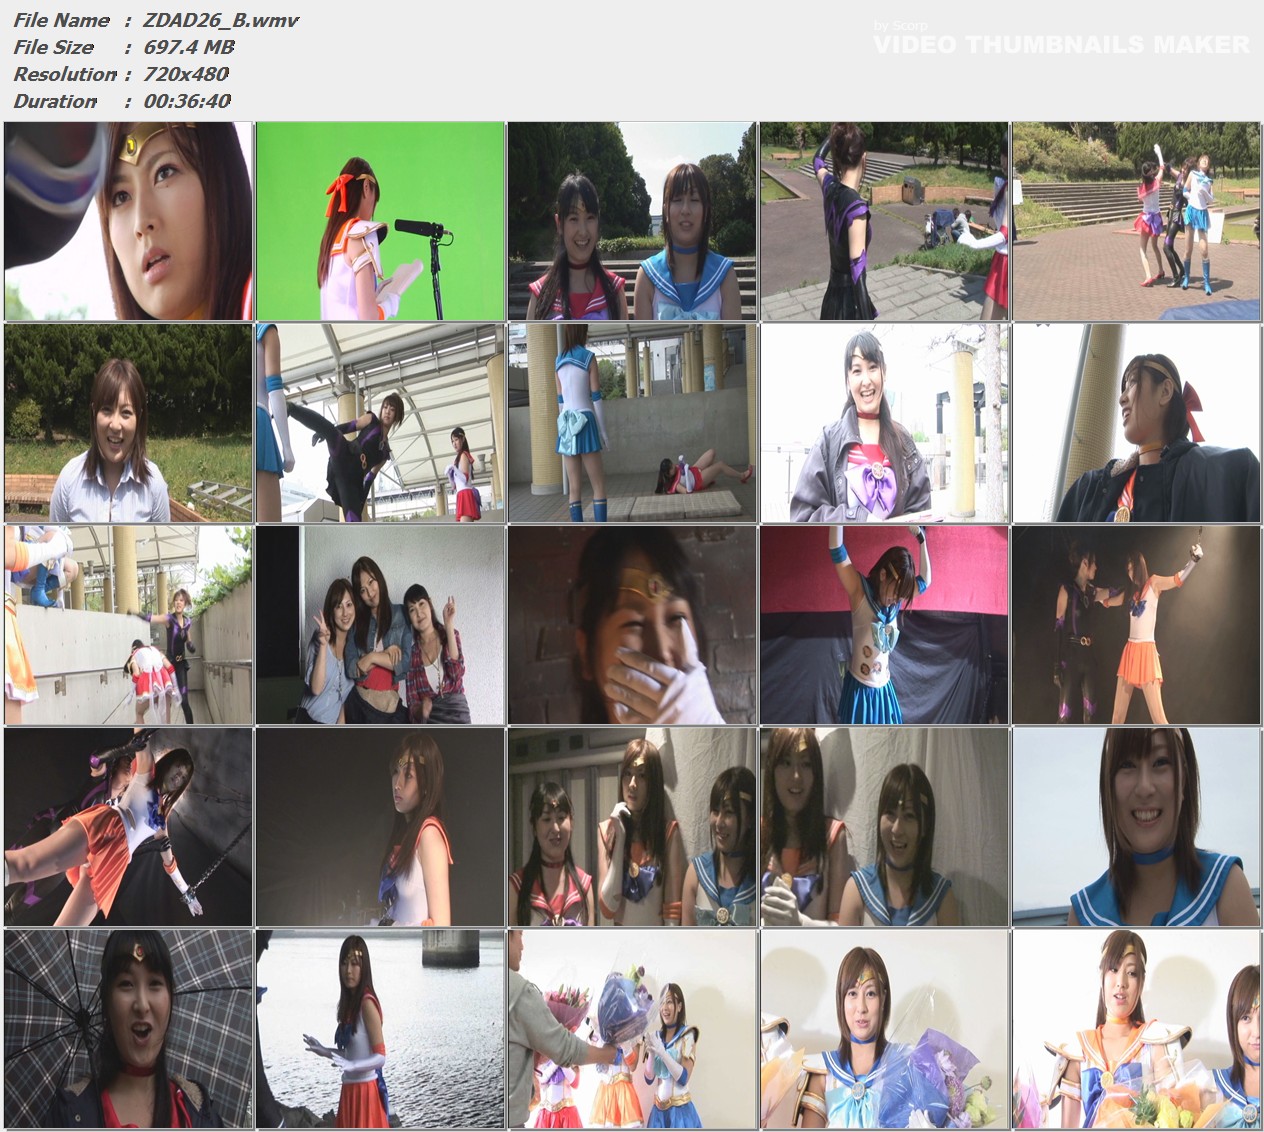Image resolution: width=1264 pixels, height=1132 pixels.
Task: Click the checkered umbrella thumbnail
Action: (128, 1029)
